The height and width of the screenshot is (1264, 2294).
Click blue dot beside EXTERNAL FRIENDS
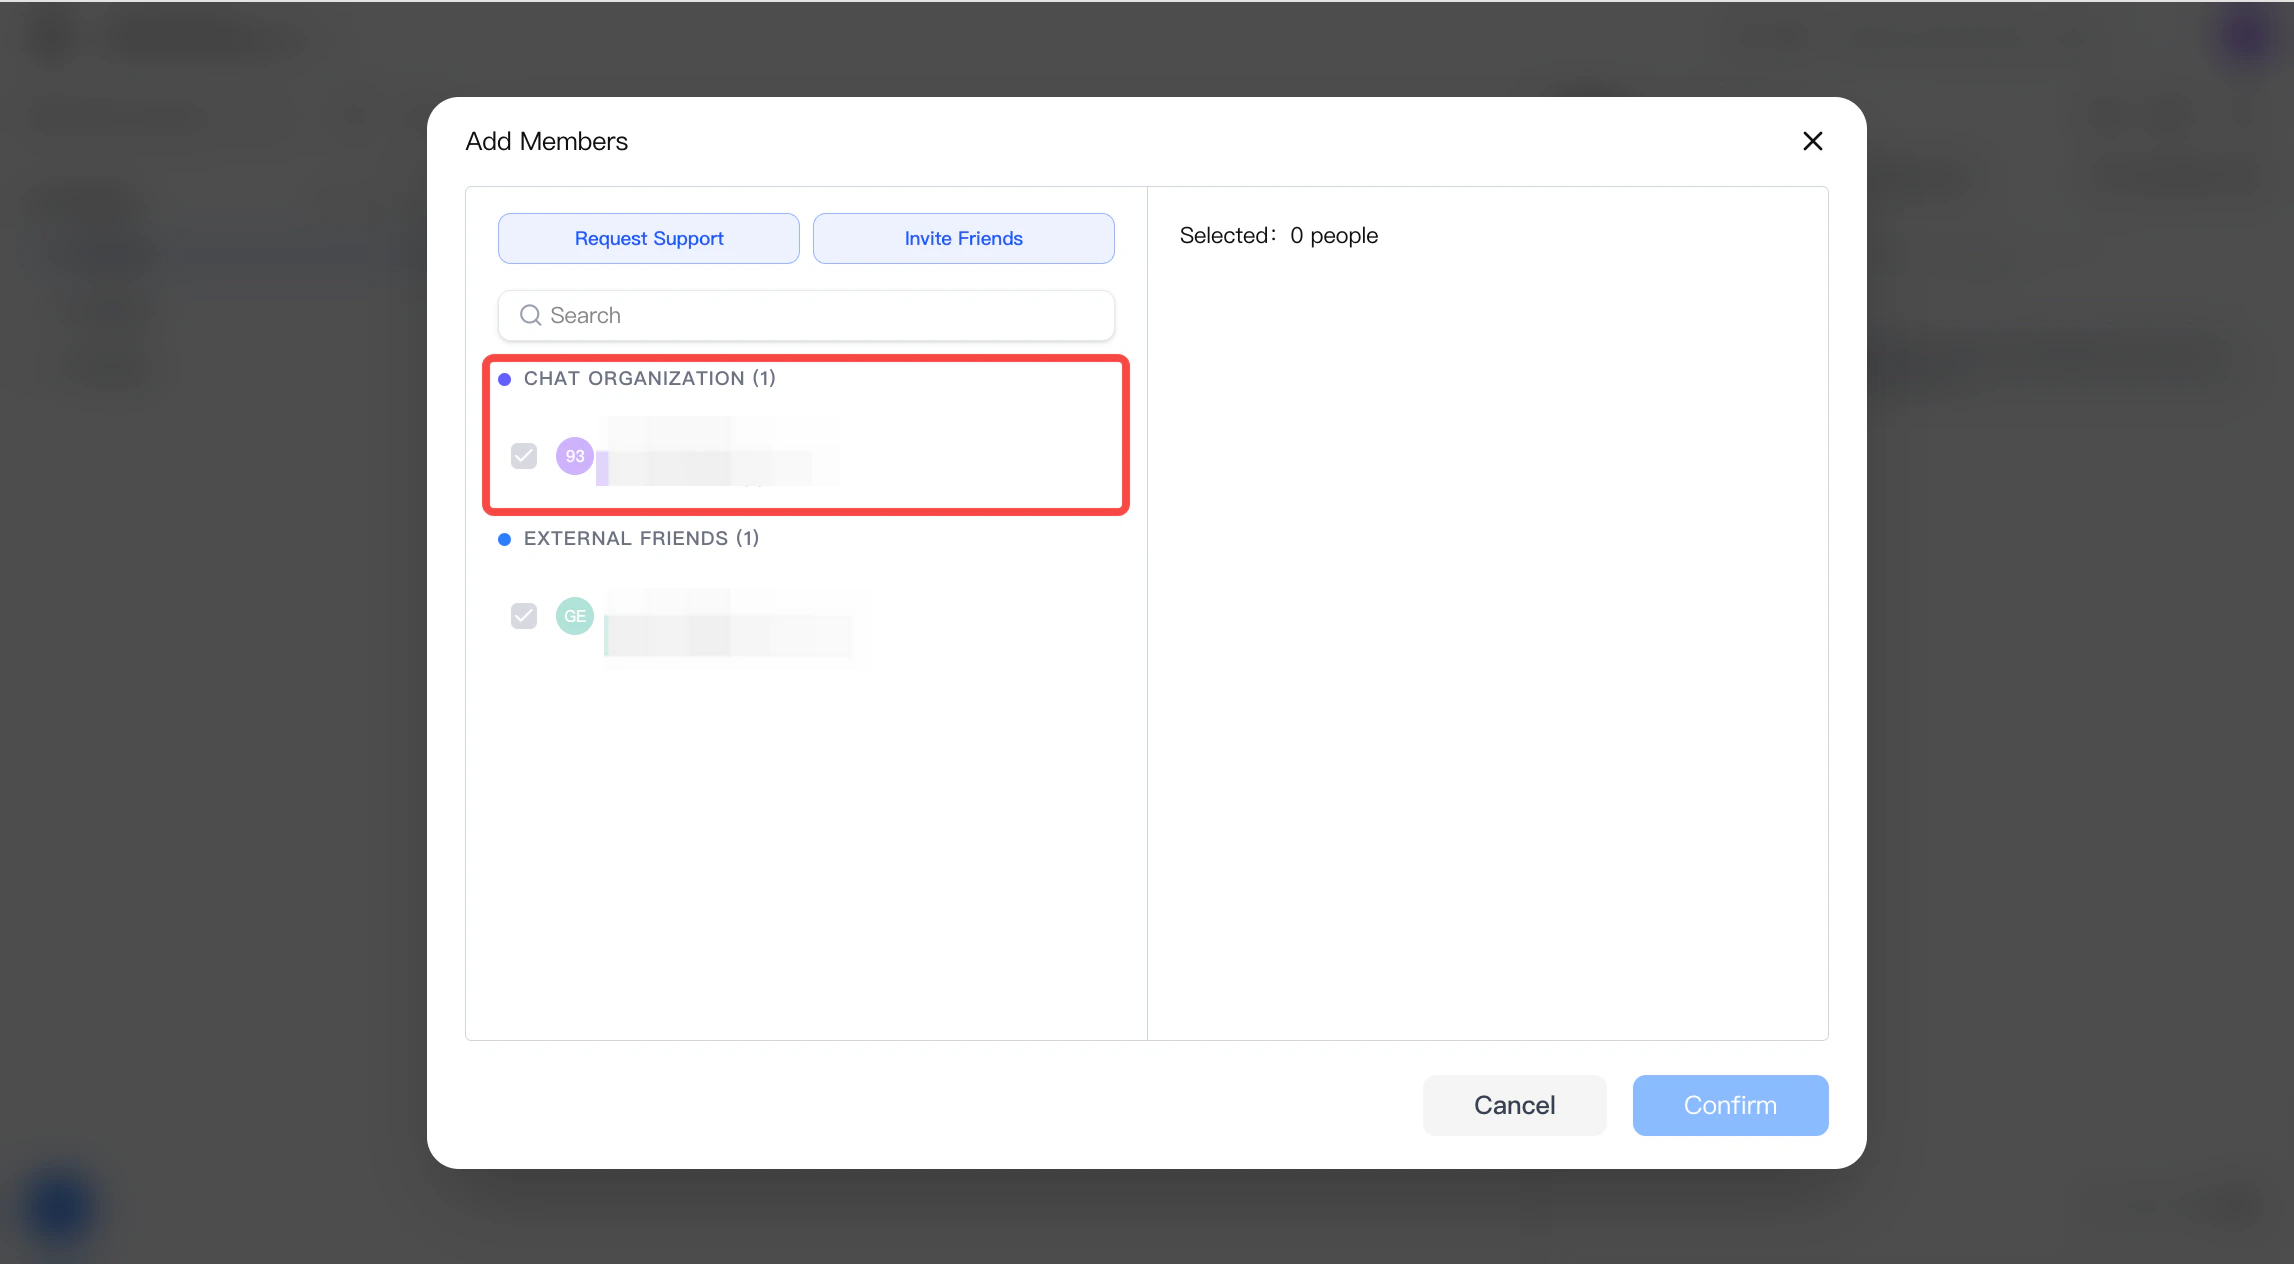click(x=505, y=539)
